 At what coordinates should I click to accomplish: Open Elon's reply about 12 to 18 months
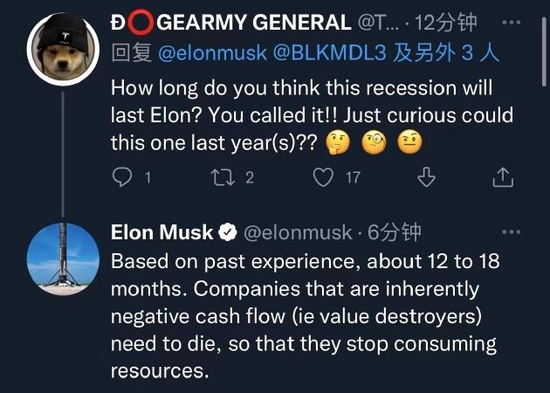point(305,316)
